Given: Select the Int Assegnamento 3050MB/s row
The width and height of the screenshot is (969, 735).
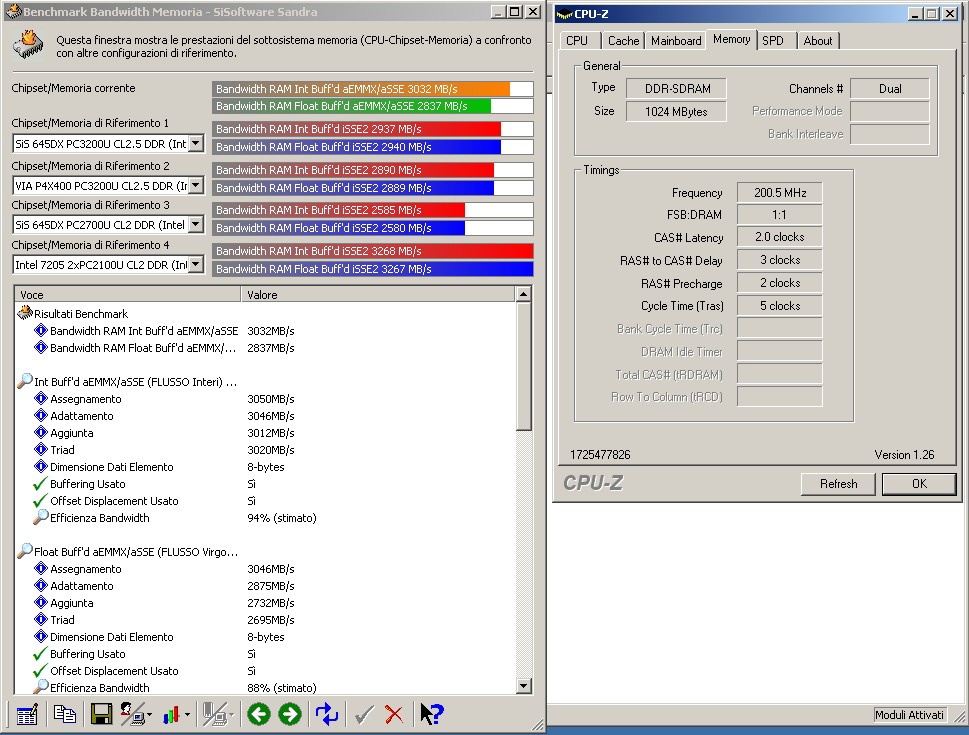Looking at the screenshot, I should (264, 399).
